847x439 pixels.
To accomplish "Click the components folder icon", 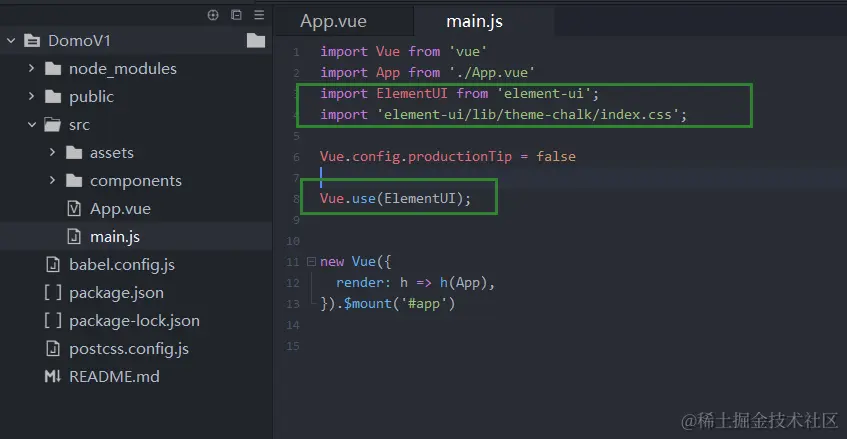I will pos(74,181).
